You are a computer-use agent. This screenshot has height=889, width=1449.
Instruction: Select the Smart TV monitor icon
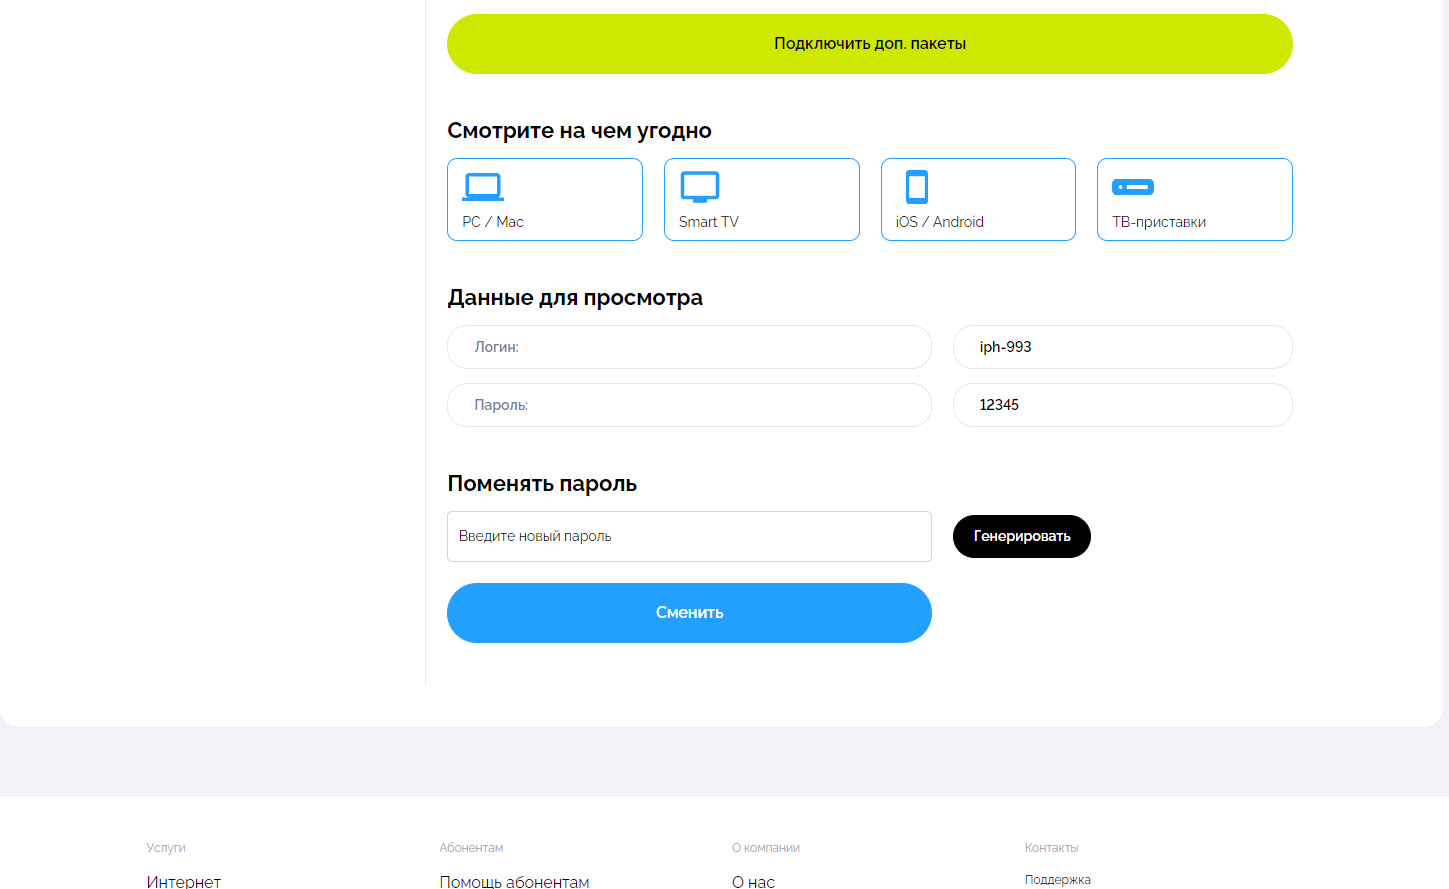coord(700,187)
